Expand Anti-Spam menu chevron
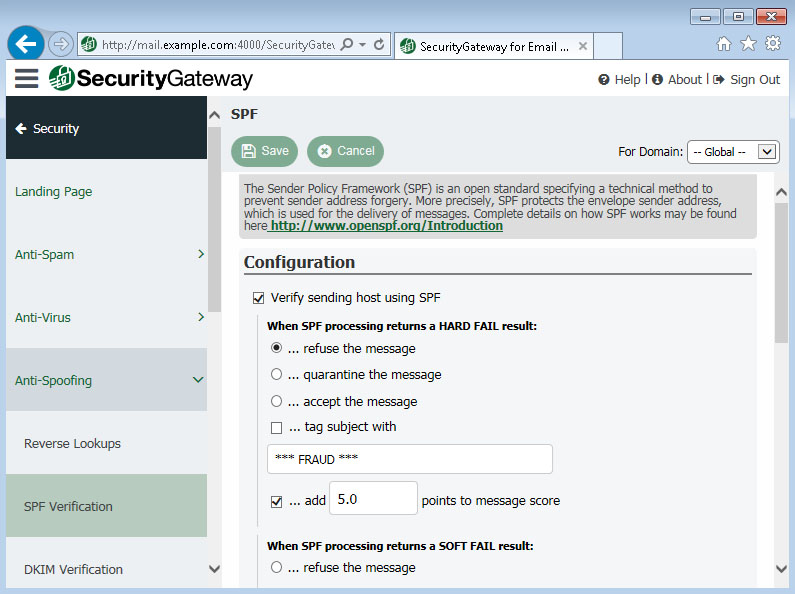This screenshot has width=795, height=594. (x=201, y=254)
